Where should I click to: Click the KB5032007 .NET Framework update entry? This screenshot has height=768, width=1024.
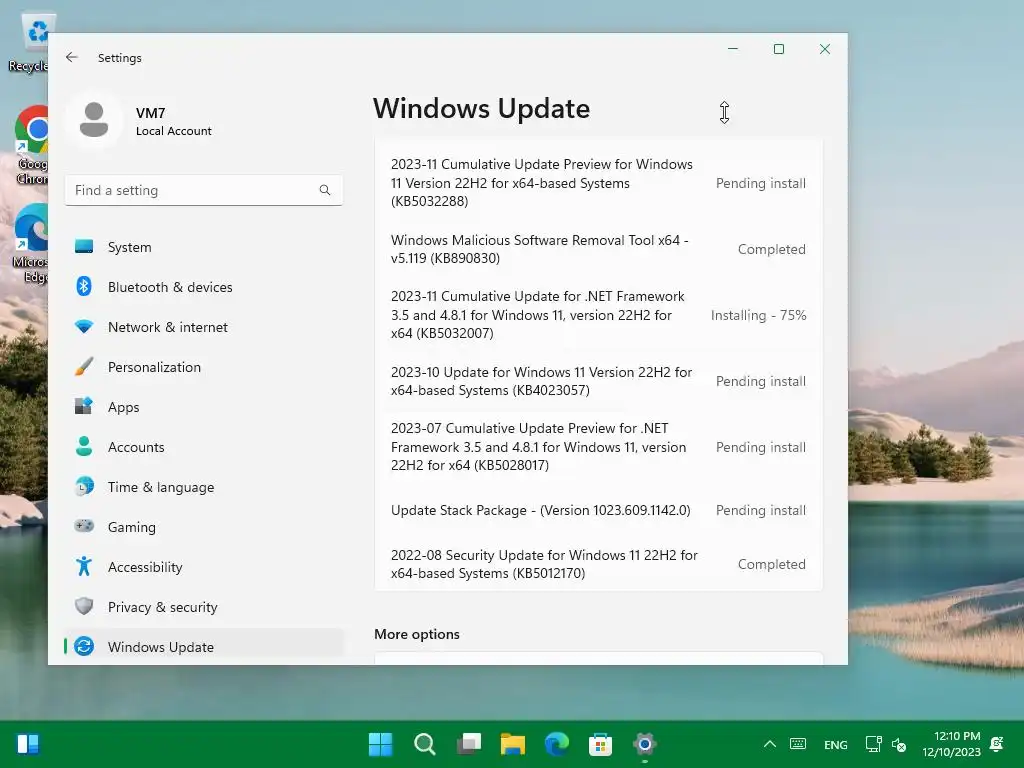599,315
